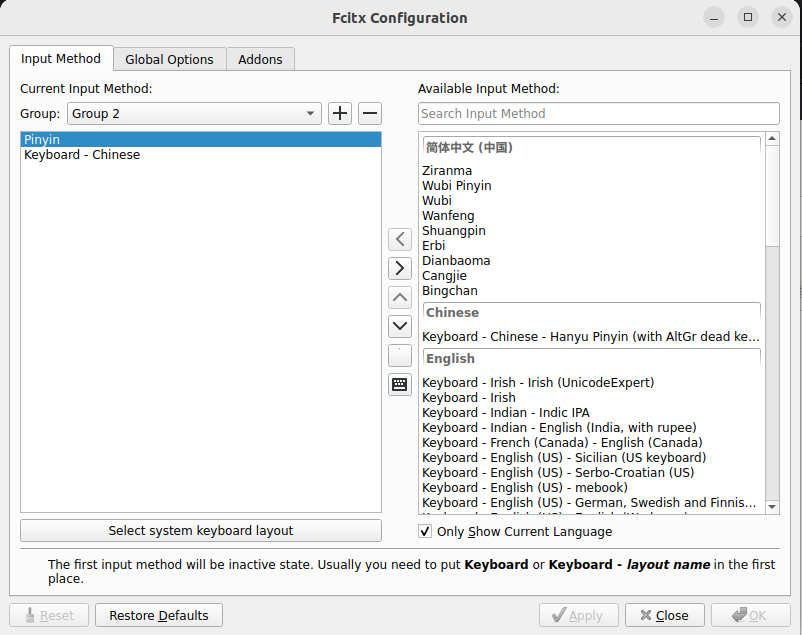Open the Group 2 dropdown
Screen dimensions: 802x635
pos(194,113)
